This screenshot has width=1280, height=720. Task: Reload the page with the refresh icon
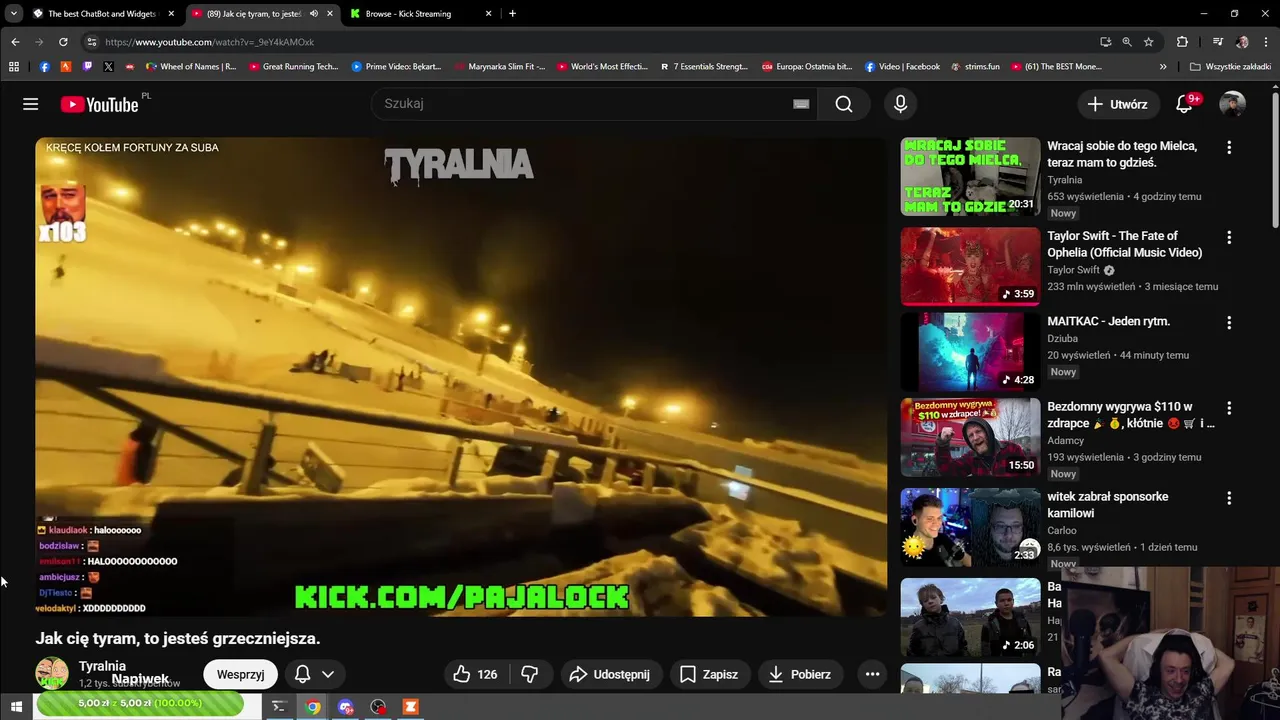pos(63,42)
